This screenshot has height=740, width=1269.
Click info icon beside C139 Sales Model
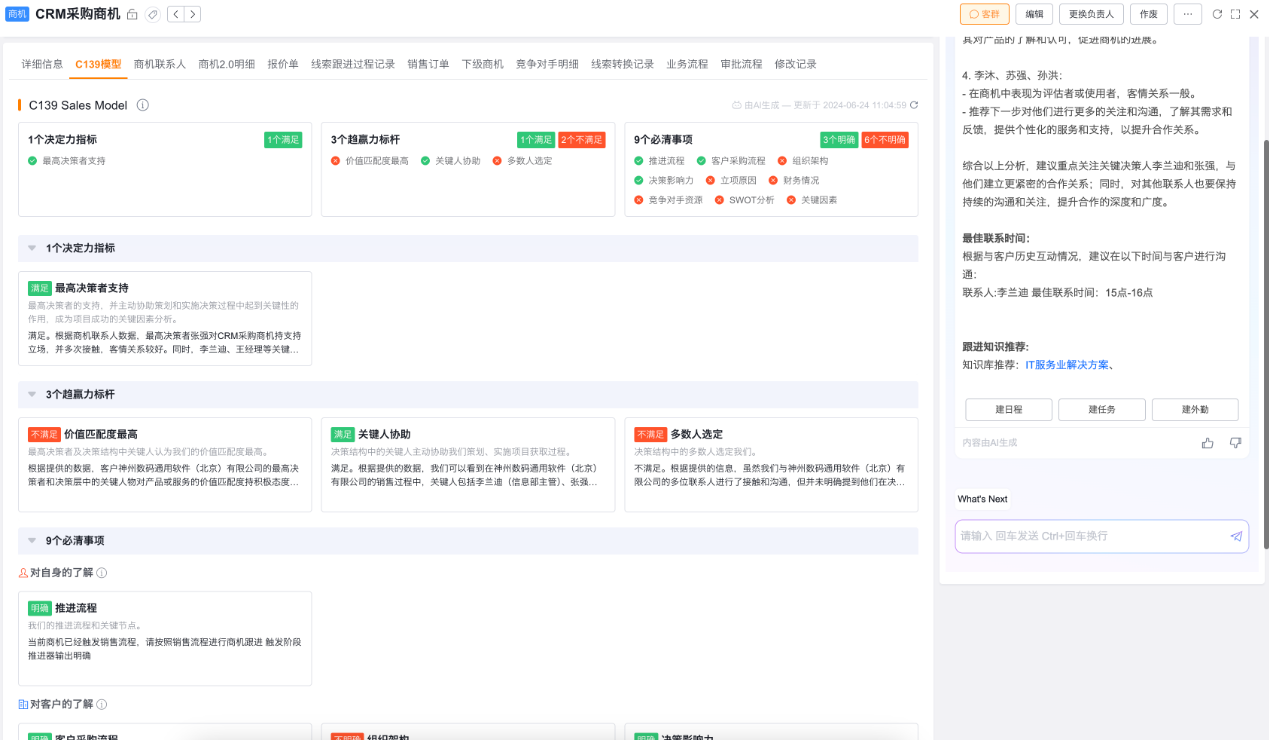pos(143,105)
